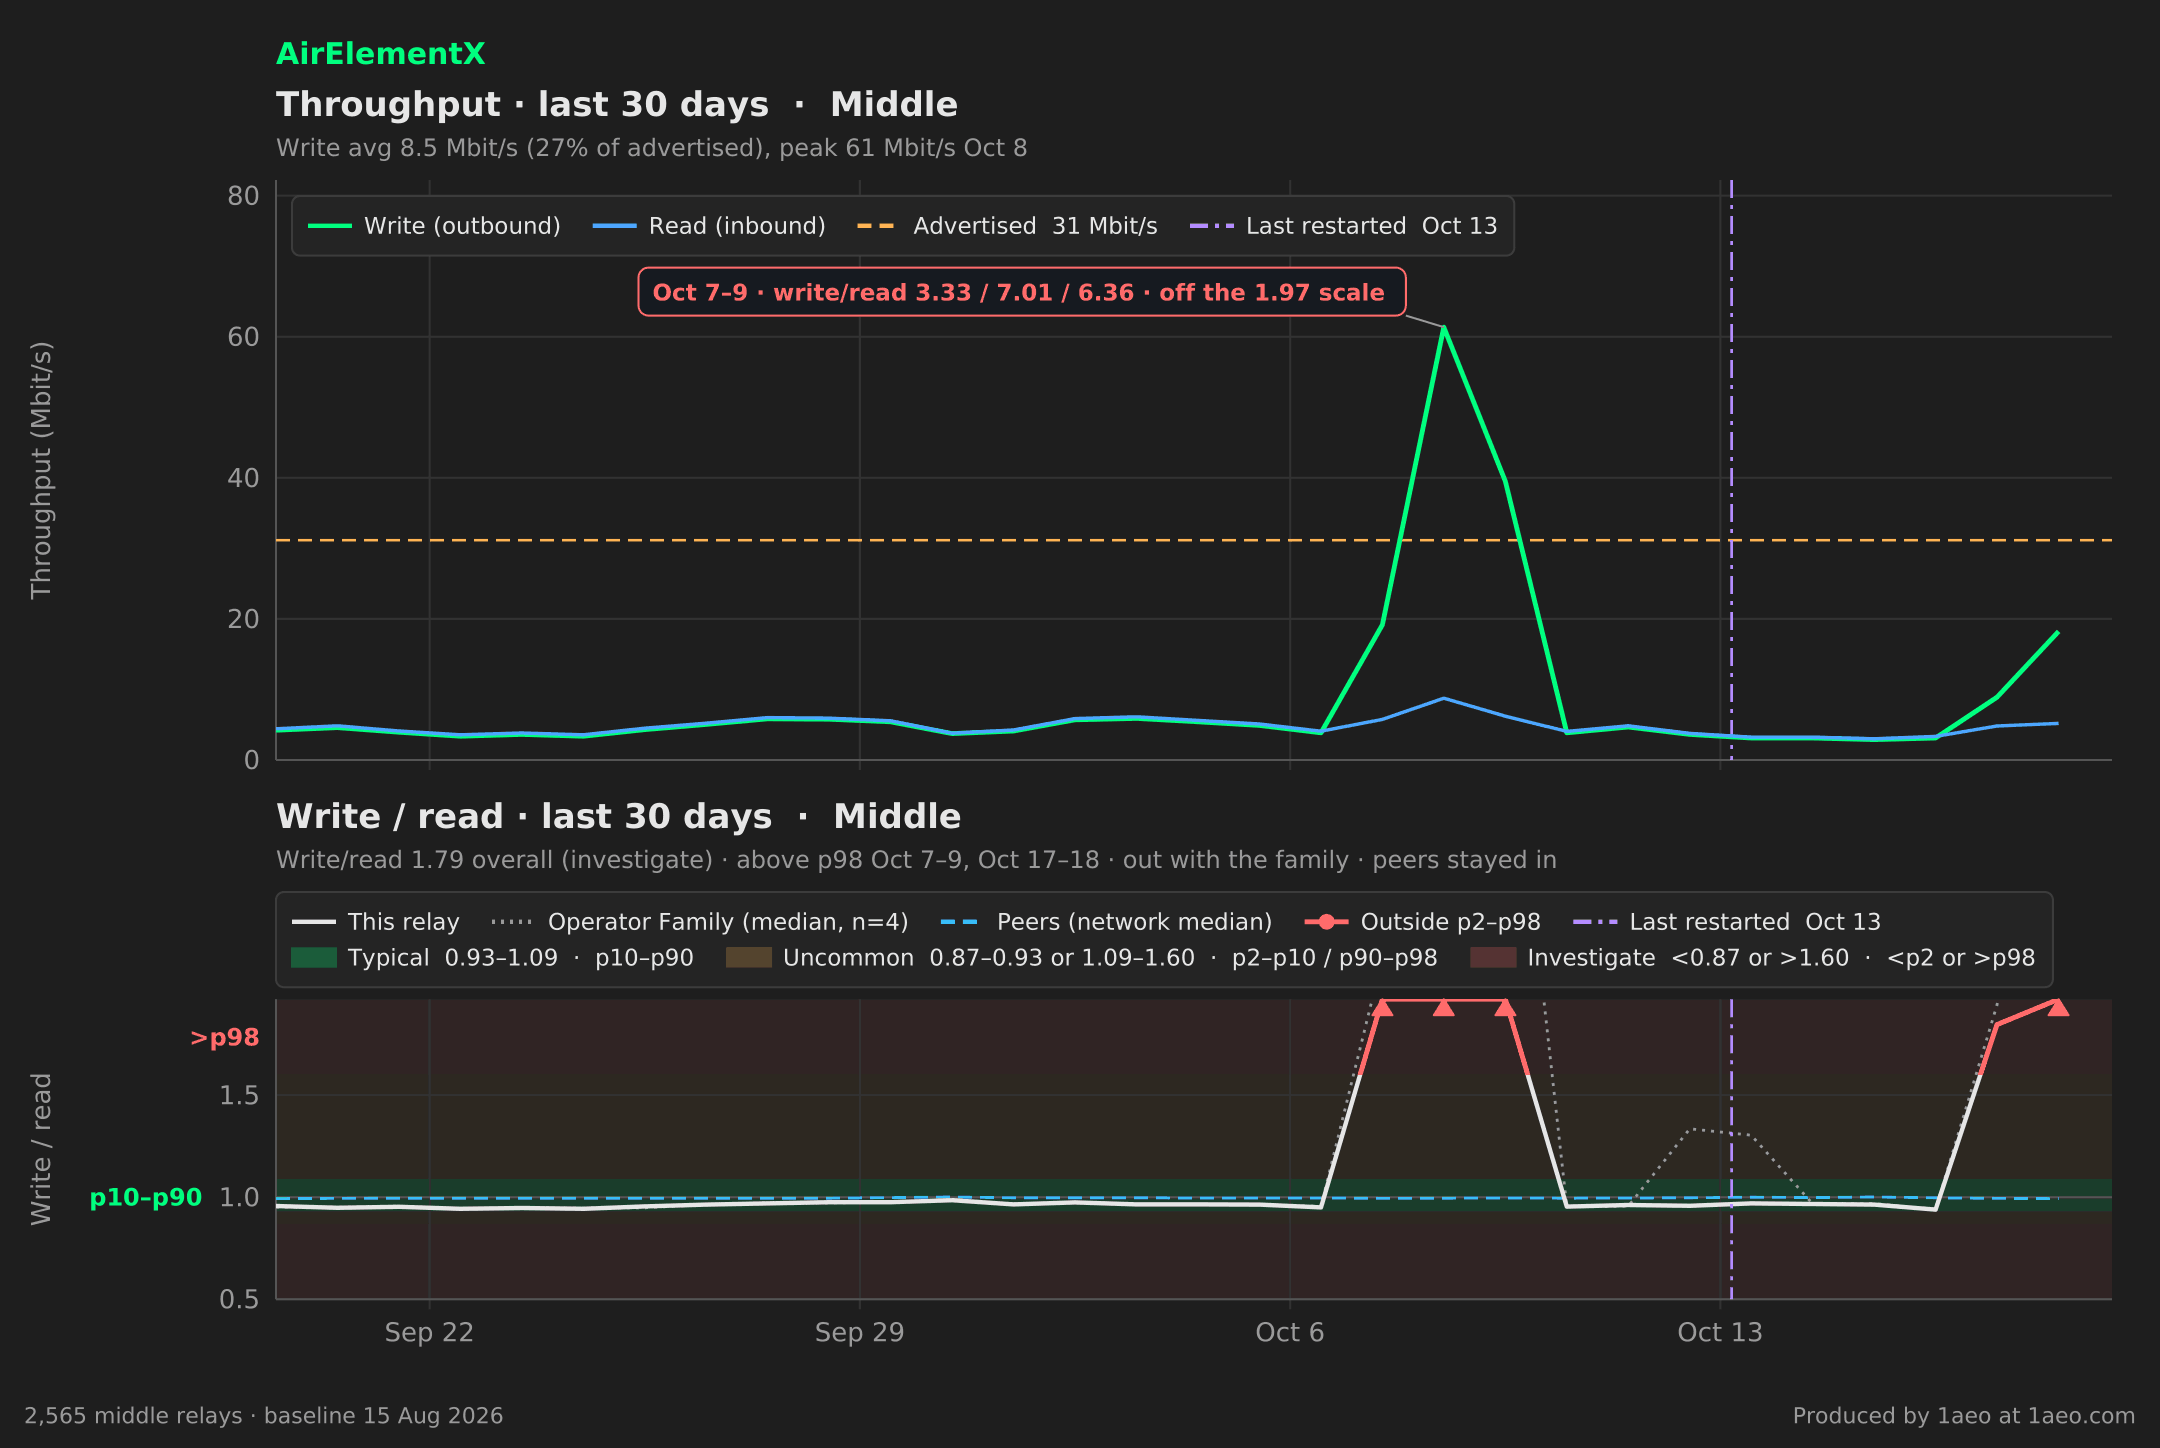Click the Throughput · last 30 days title
Screen dimensions: 2160x1448
click(x=617, y=105)
